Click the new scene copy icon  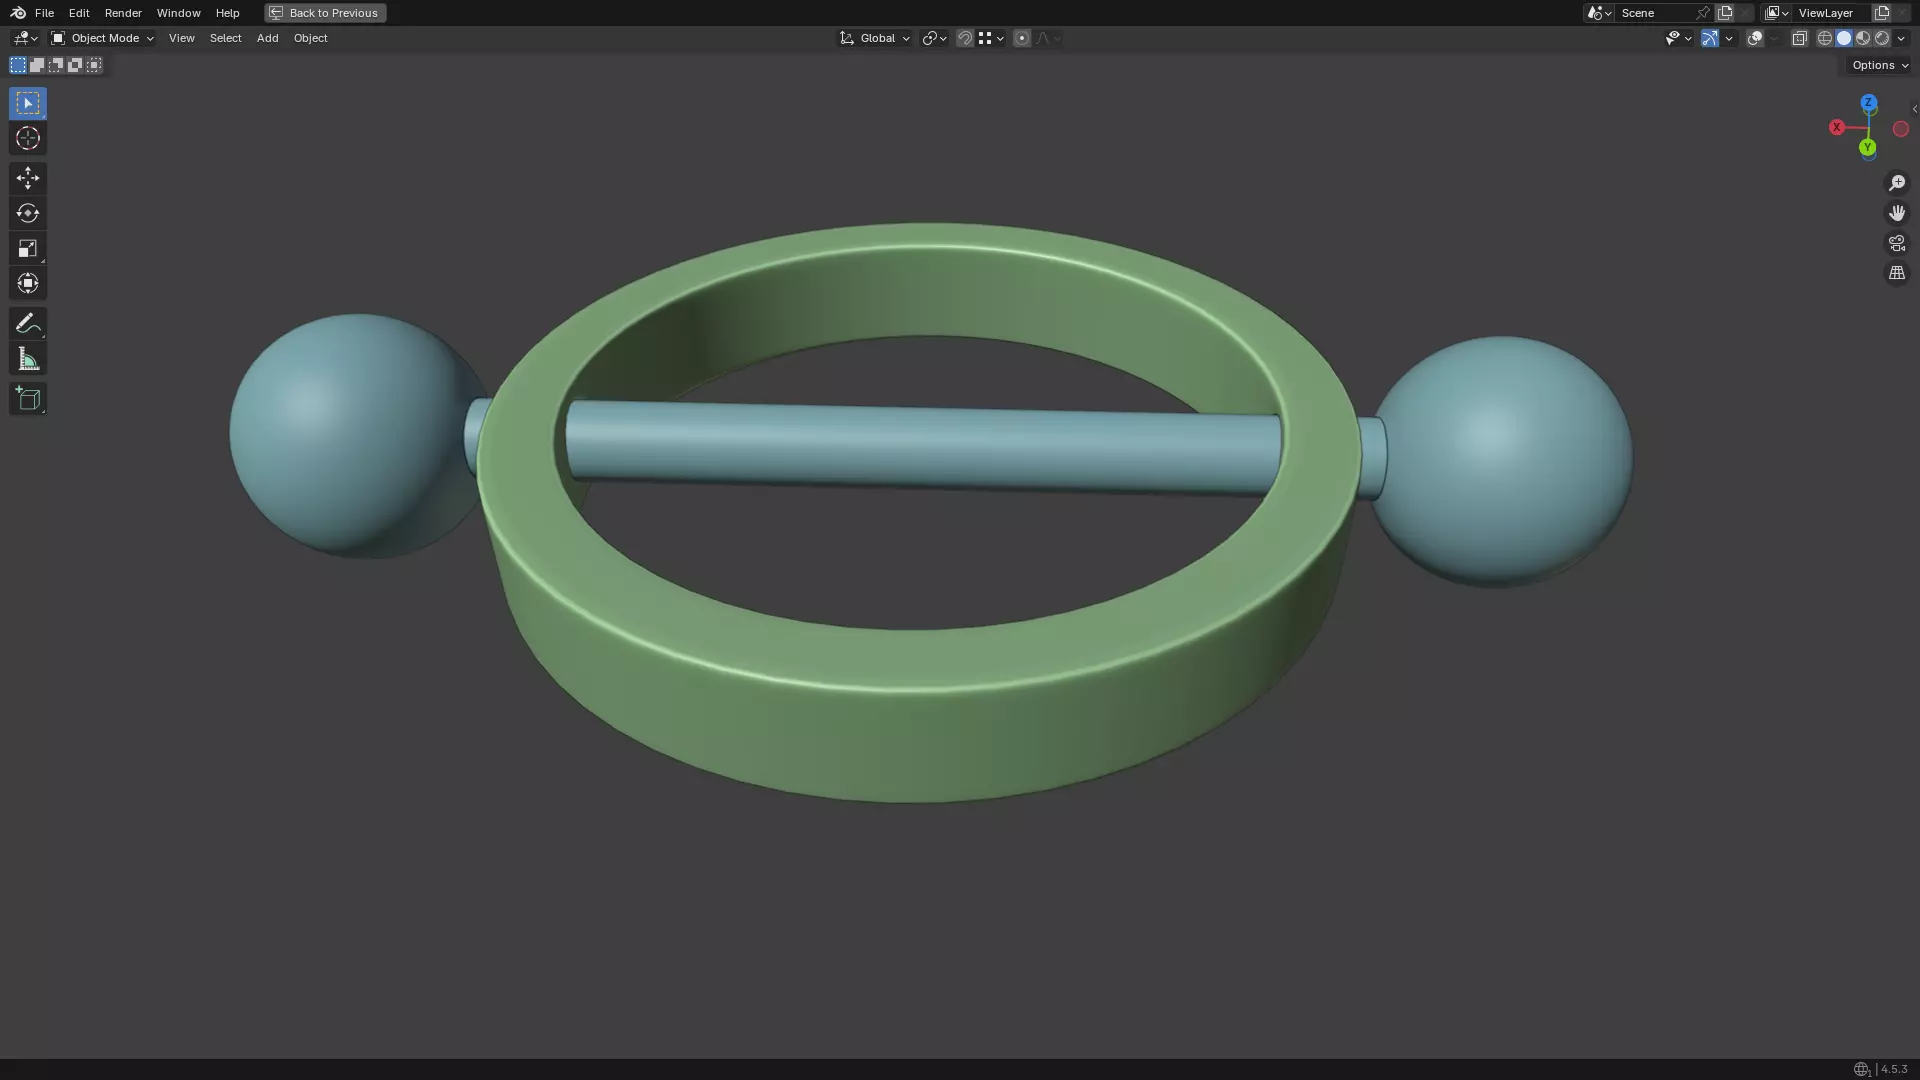[1725, 13]
